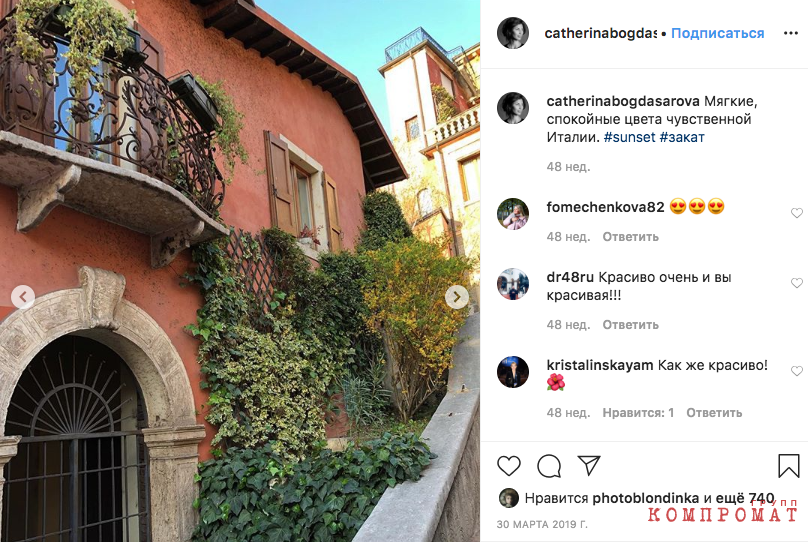The width and height of the screenshot is (808, 542).
Task: Open the #закат hashtag
Action: (682, 138)
